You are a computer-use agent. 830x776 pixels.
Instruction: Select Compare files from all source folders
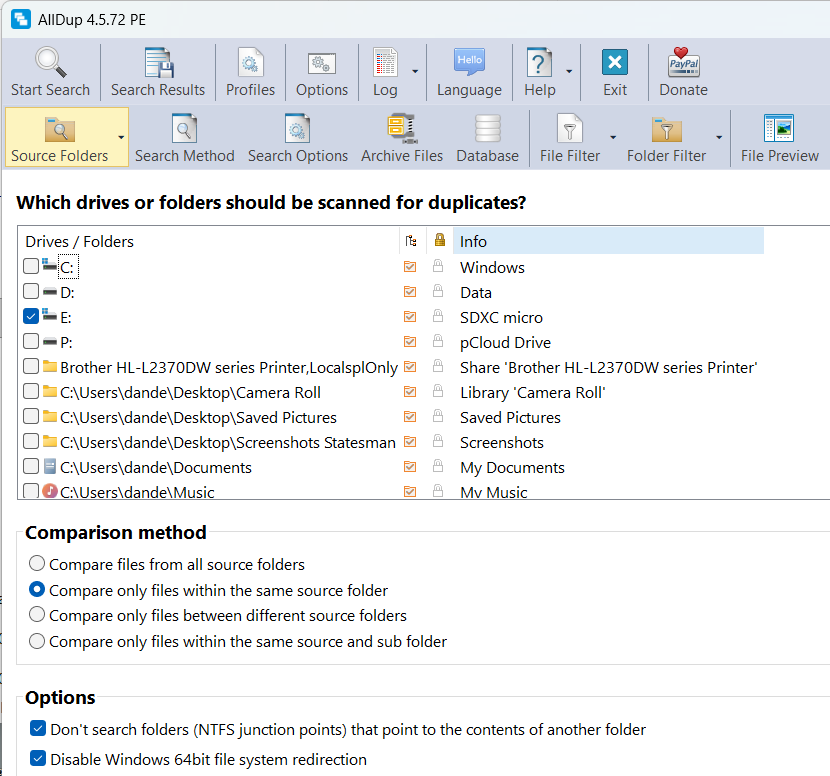pyautogui.click(x=37, y=564)
